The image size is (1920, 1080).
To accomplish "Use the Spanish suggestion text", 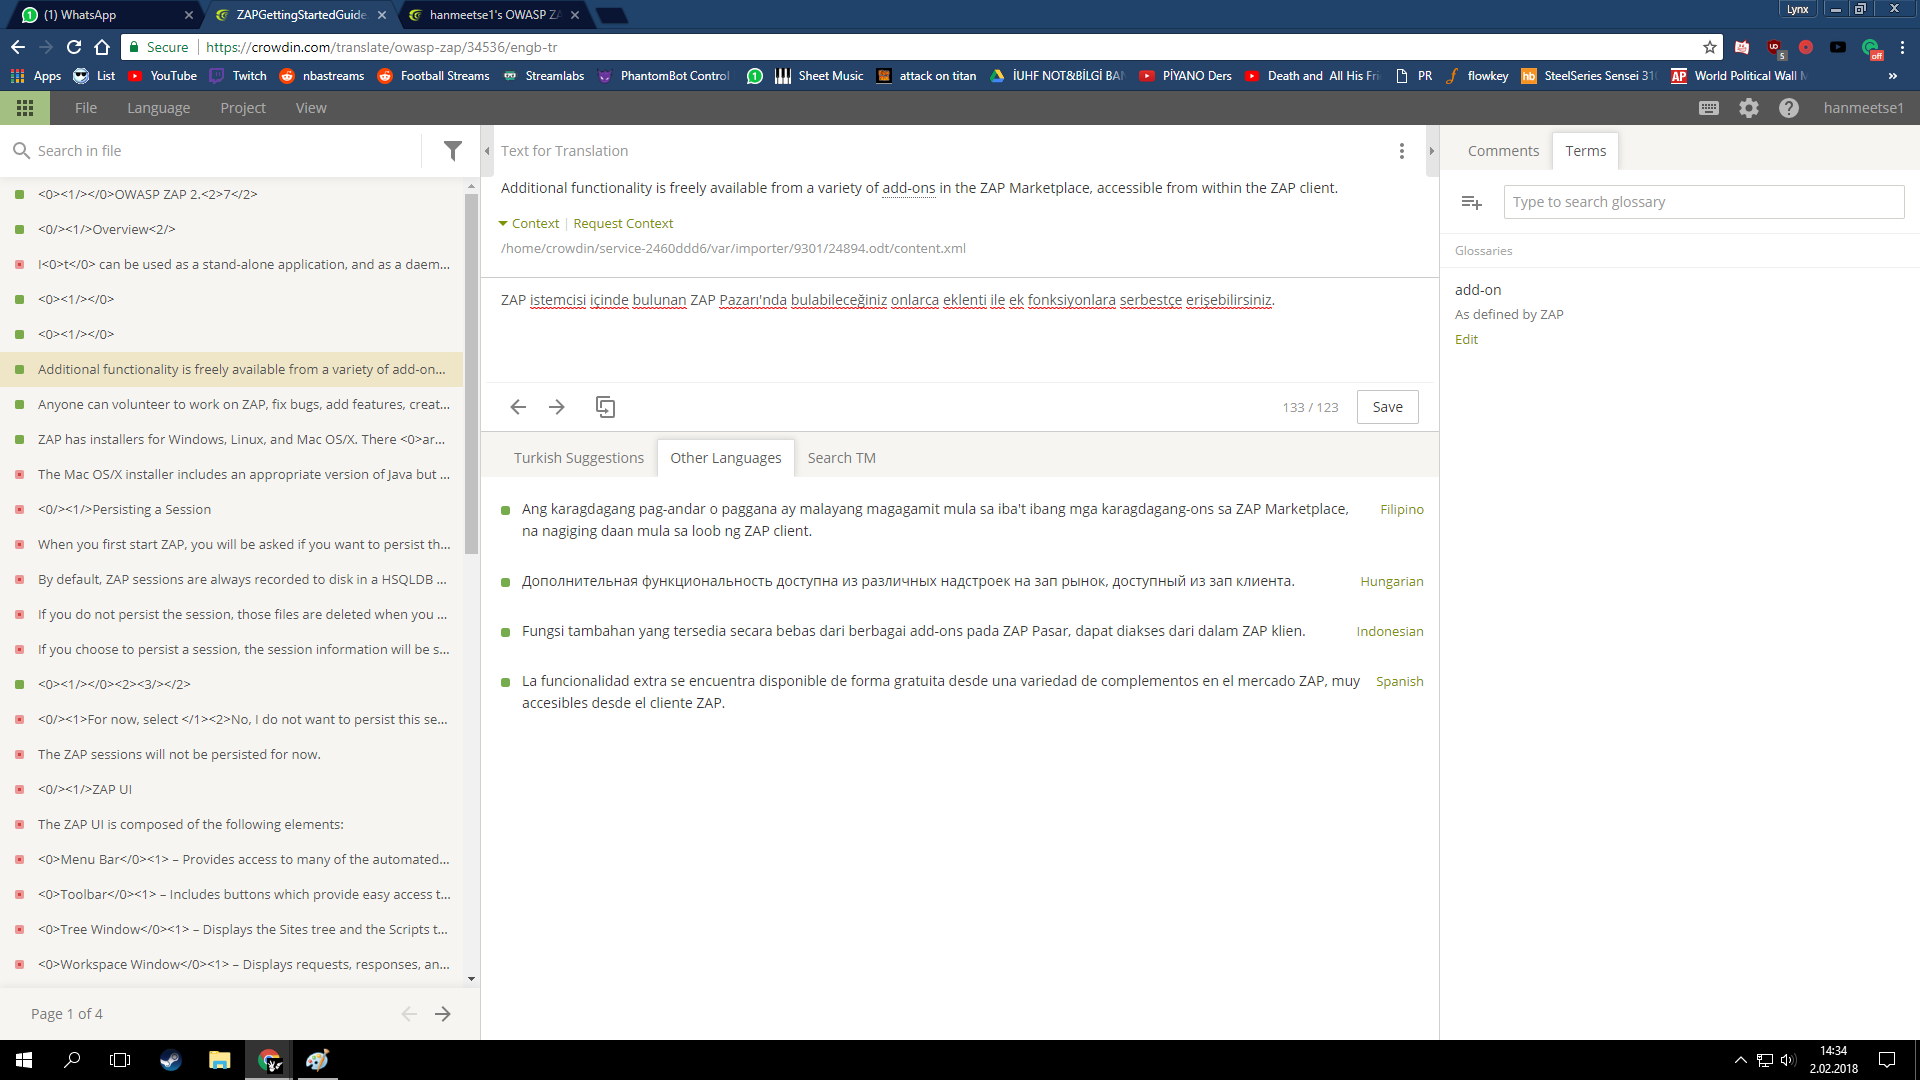I will pos(940,692).
